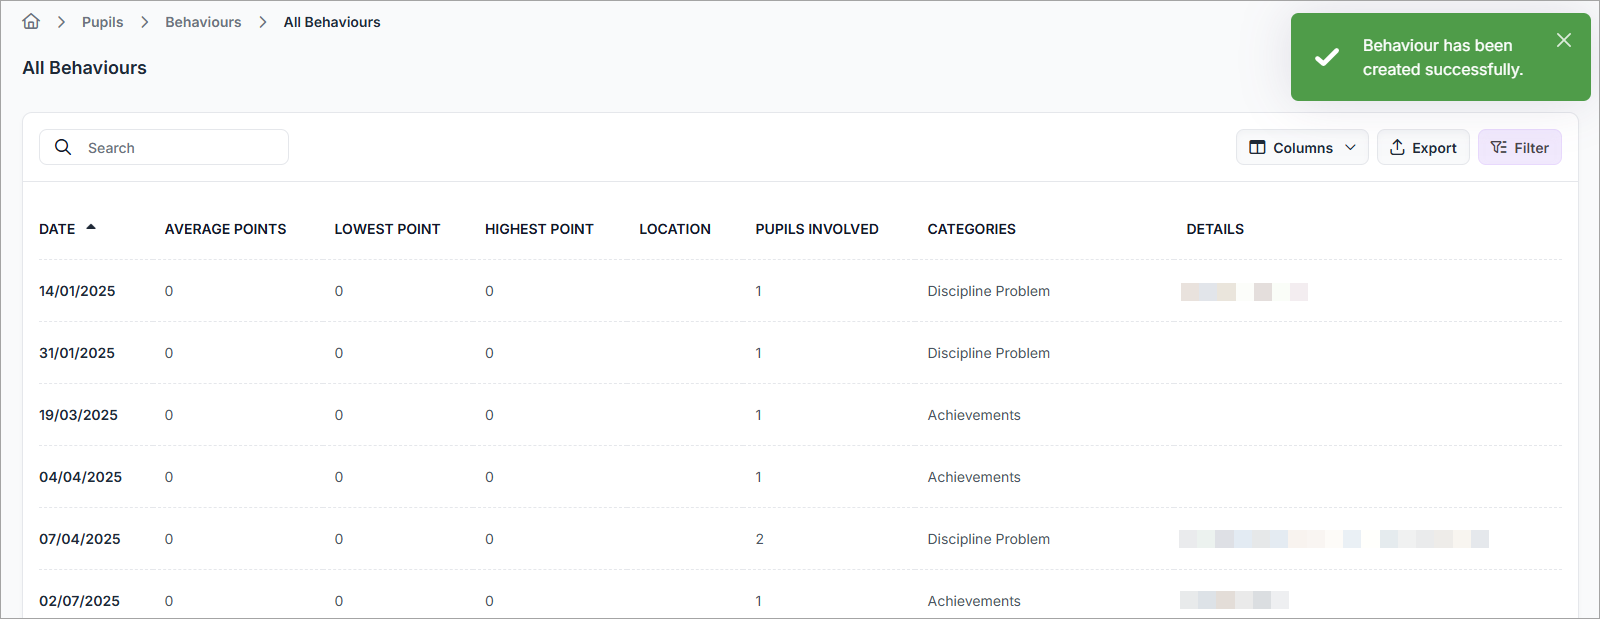Sort by Categories column header
This screenshot has width=1600, height=619.
click(971, 229)
